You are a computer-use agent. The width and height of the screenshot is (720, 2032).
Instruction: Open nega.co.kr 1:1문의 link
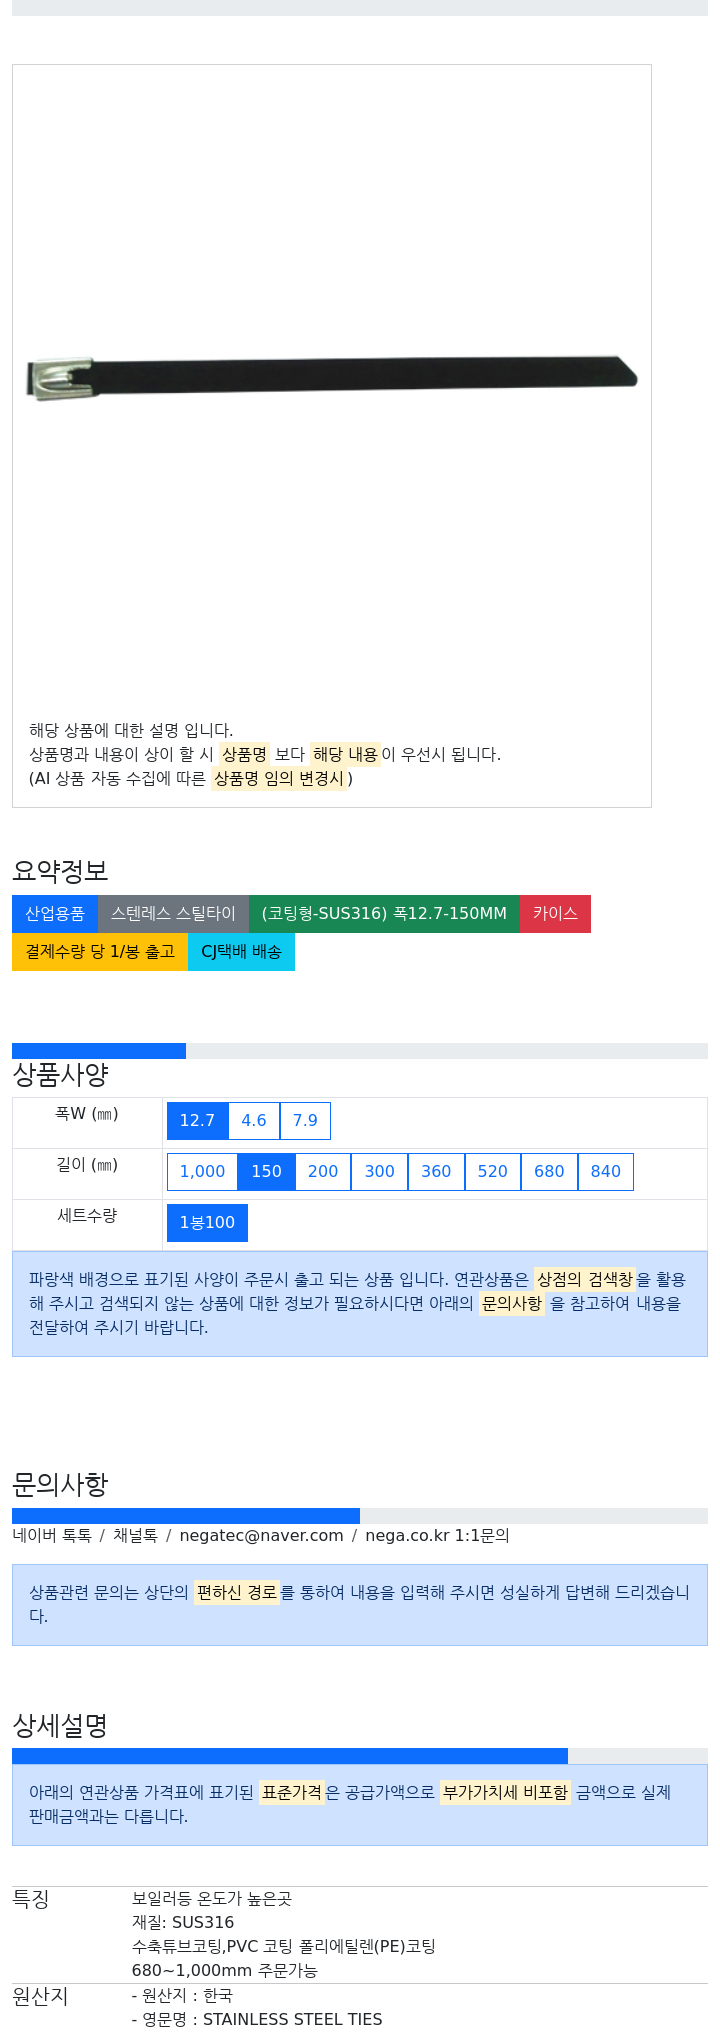437,1535
